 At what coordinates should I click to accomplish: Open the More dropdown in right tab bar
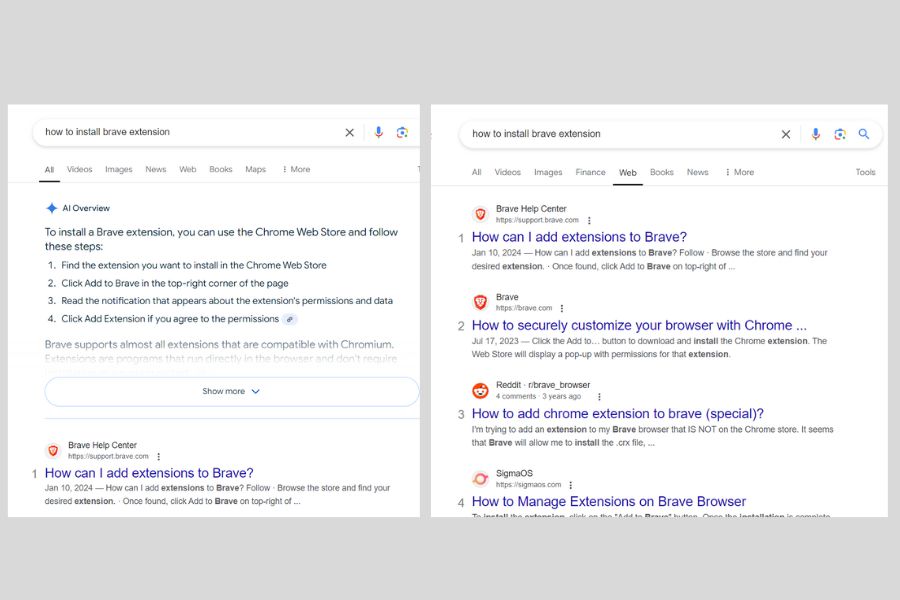[739, 172]
